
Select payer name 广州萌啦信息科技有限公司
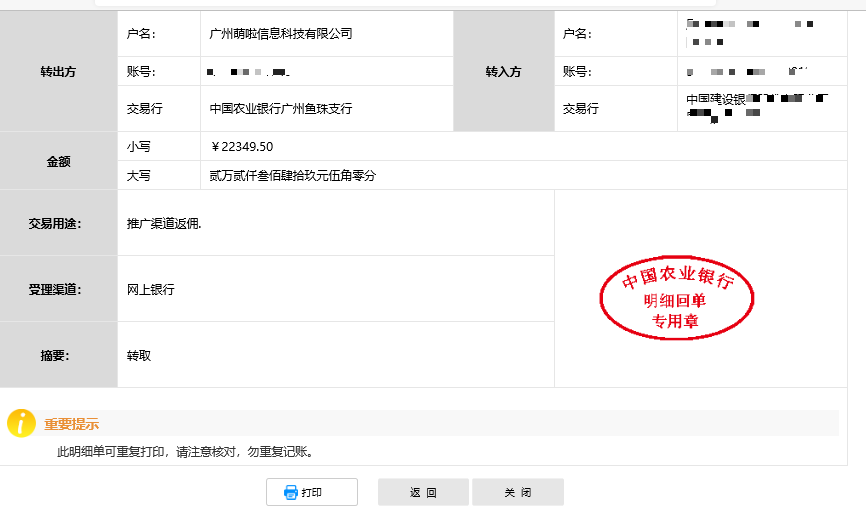point(281,34)
